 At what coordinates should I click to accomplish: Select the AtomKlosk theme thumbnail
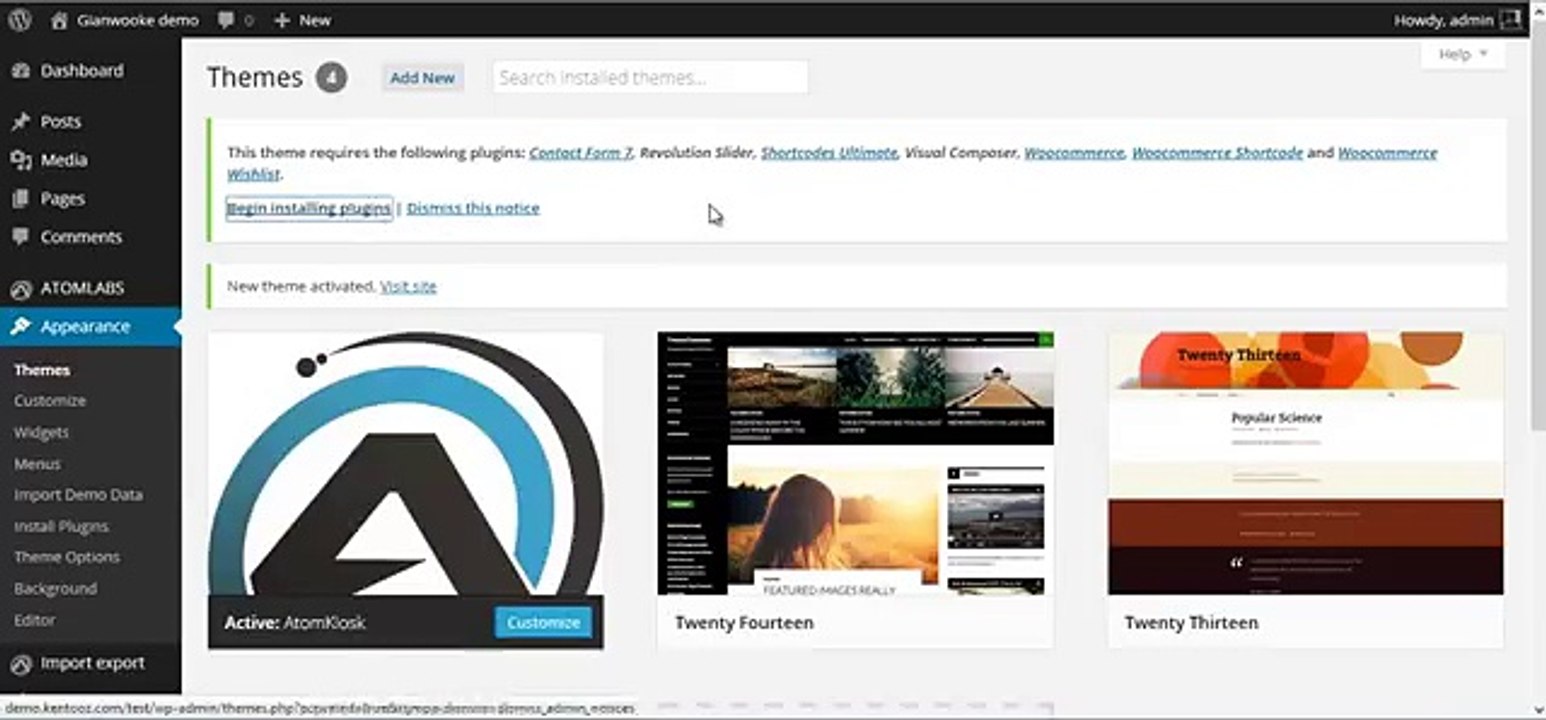(406, 464)
